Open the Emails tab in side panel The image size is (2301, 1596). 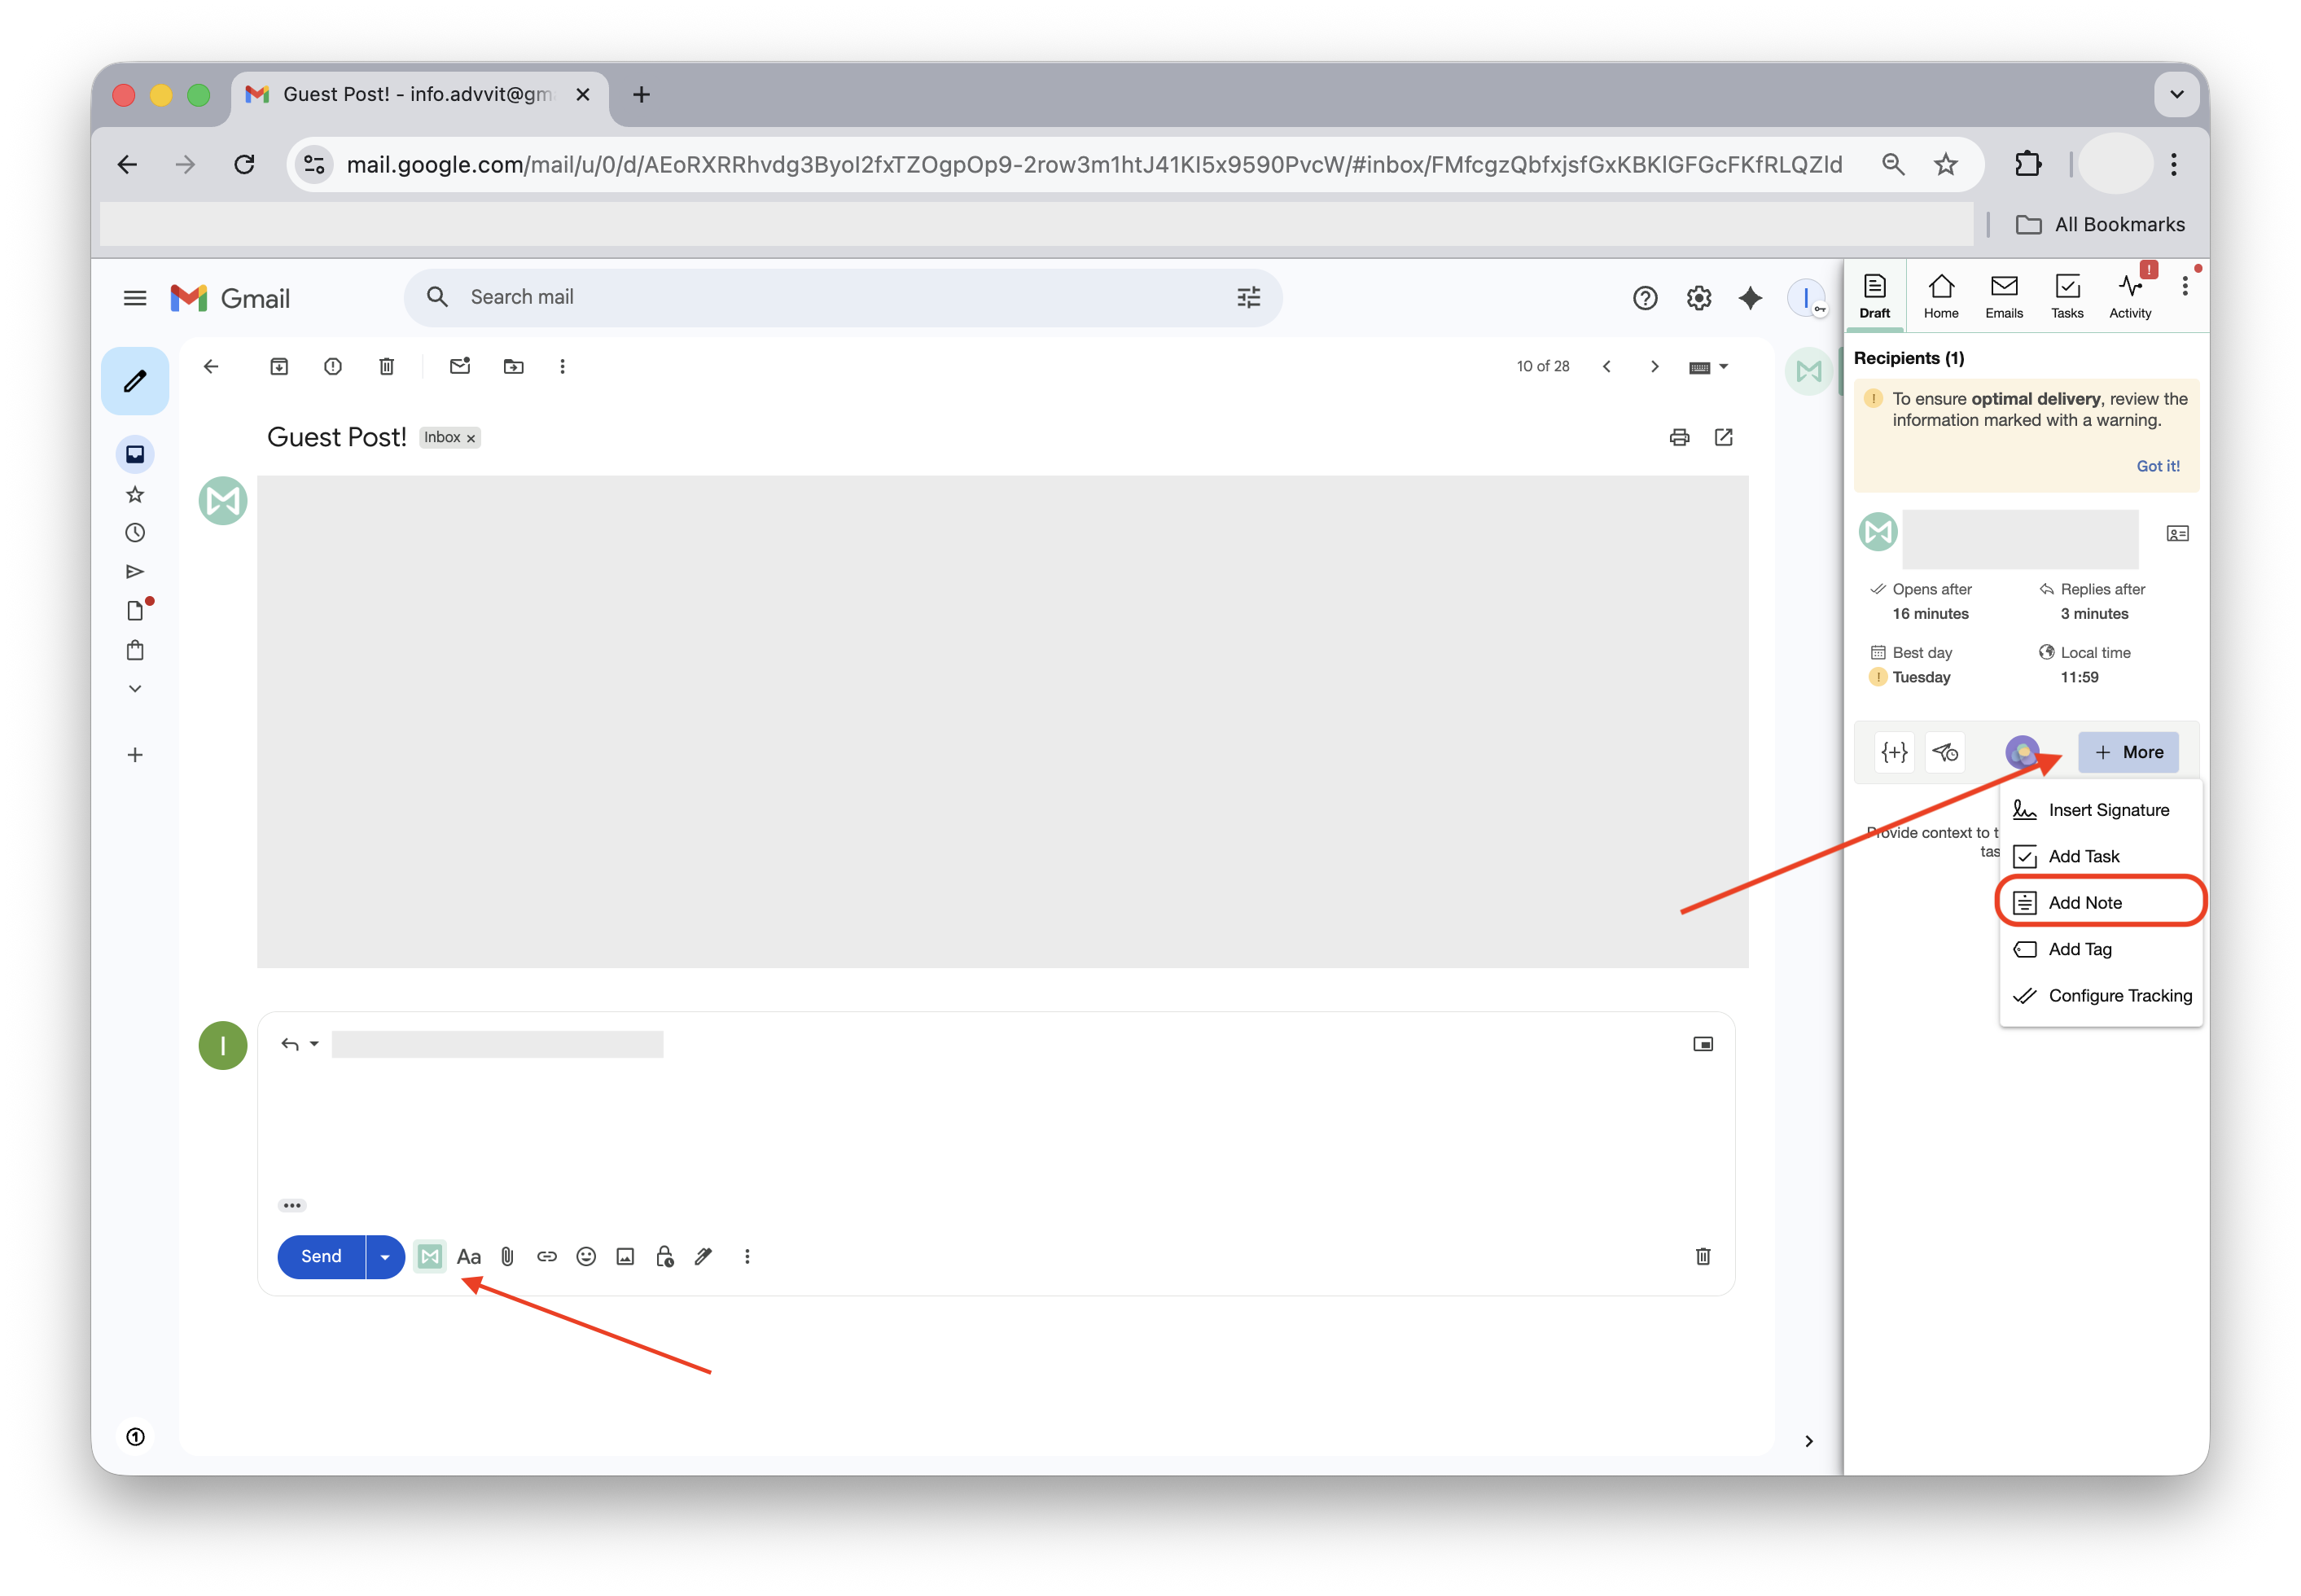tap(2004, 297)
